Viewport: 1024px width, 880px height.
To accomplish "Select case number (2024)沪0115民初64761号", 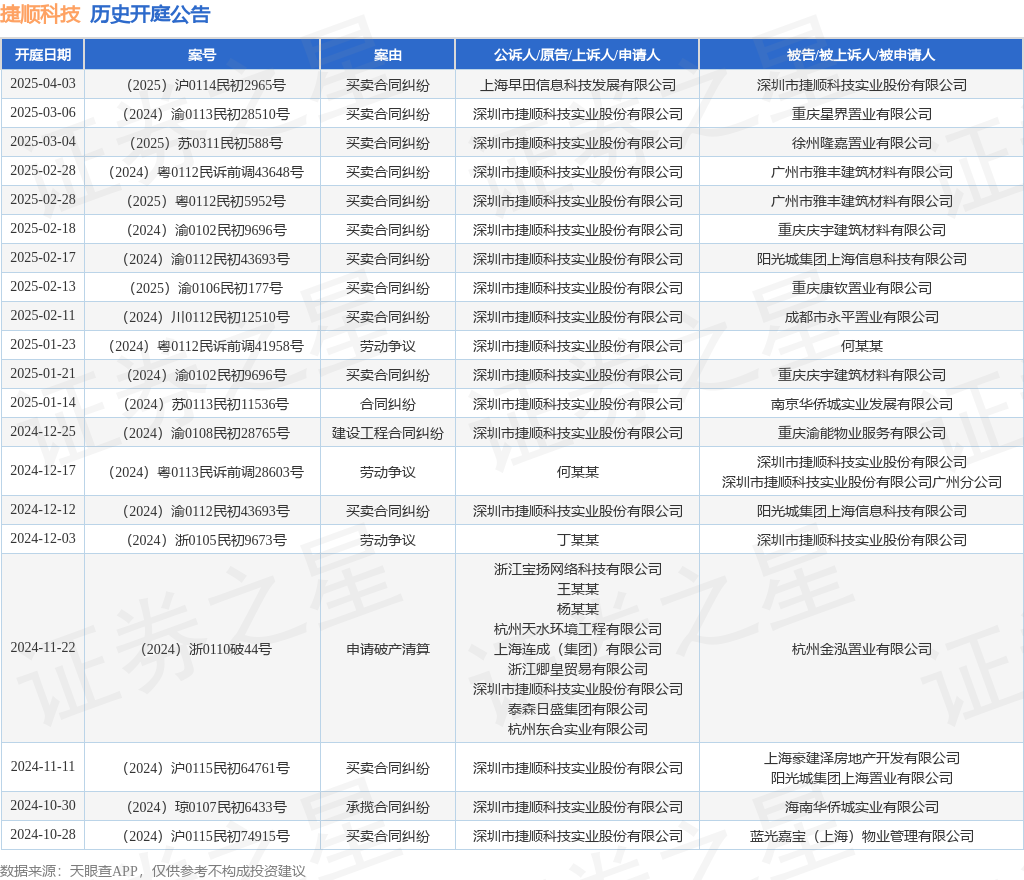I will [206, 768].
